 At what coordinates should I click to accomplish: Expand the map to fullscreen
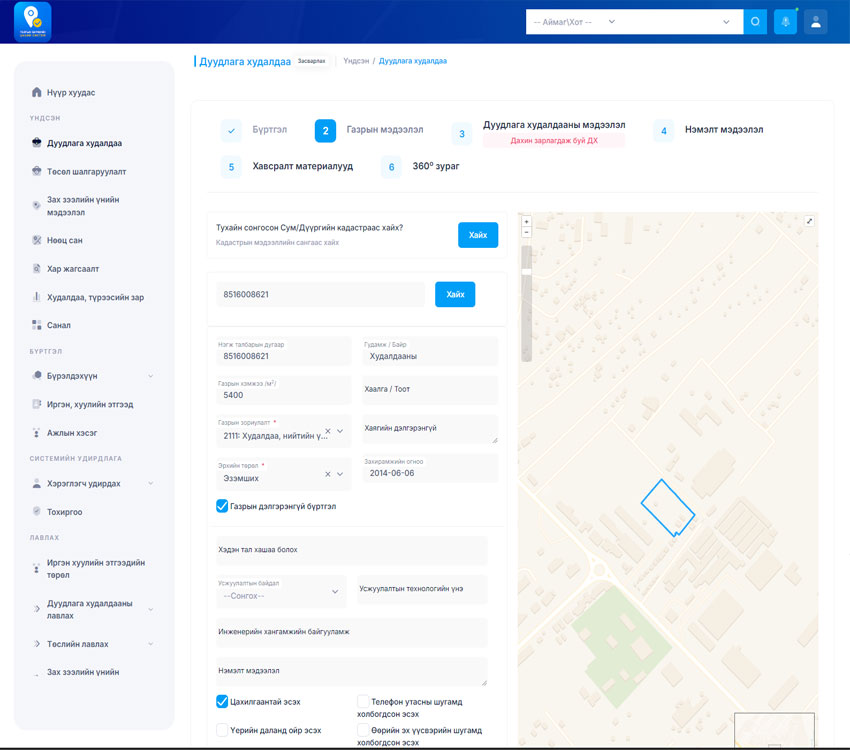[809, 221]
